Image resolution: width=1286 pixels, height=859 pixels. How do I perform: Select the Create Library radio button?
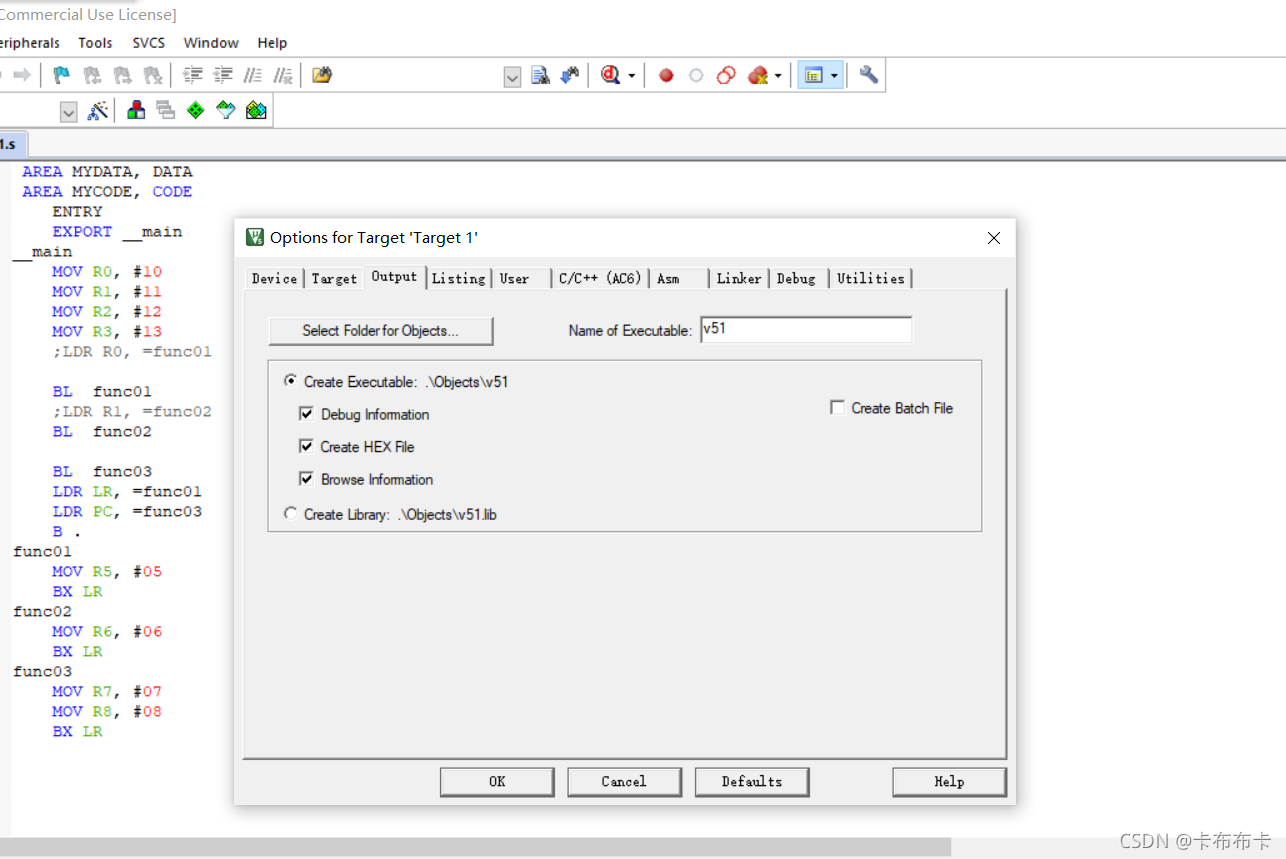(x=290, y=513)
